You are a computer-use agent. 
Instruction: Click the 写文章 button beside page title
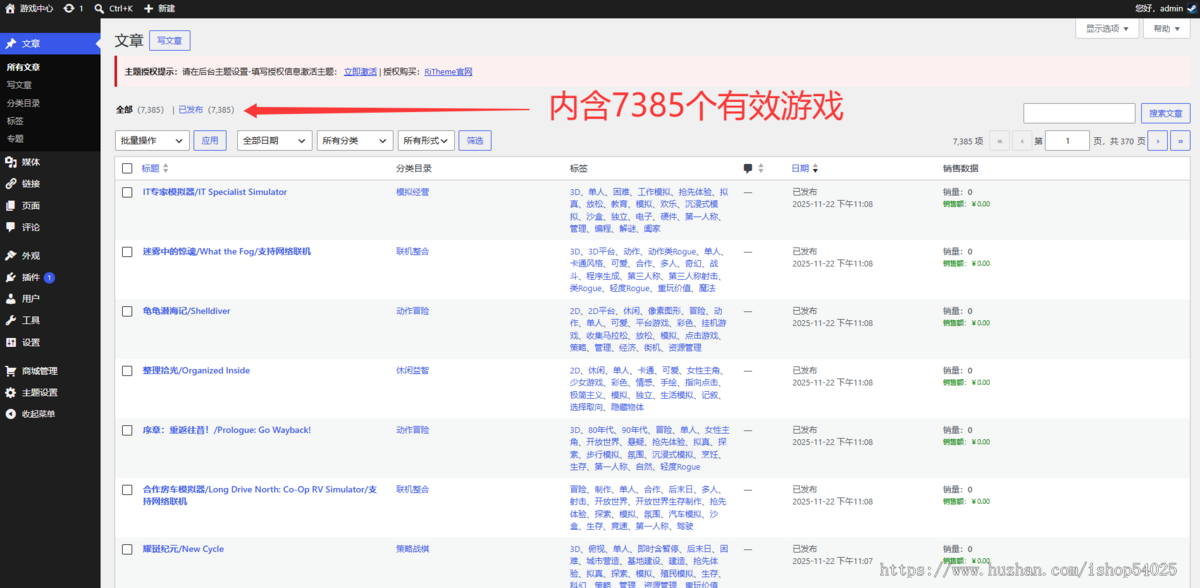click(x=170, y=41)
